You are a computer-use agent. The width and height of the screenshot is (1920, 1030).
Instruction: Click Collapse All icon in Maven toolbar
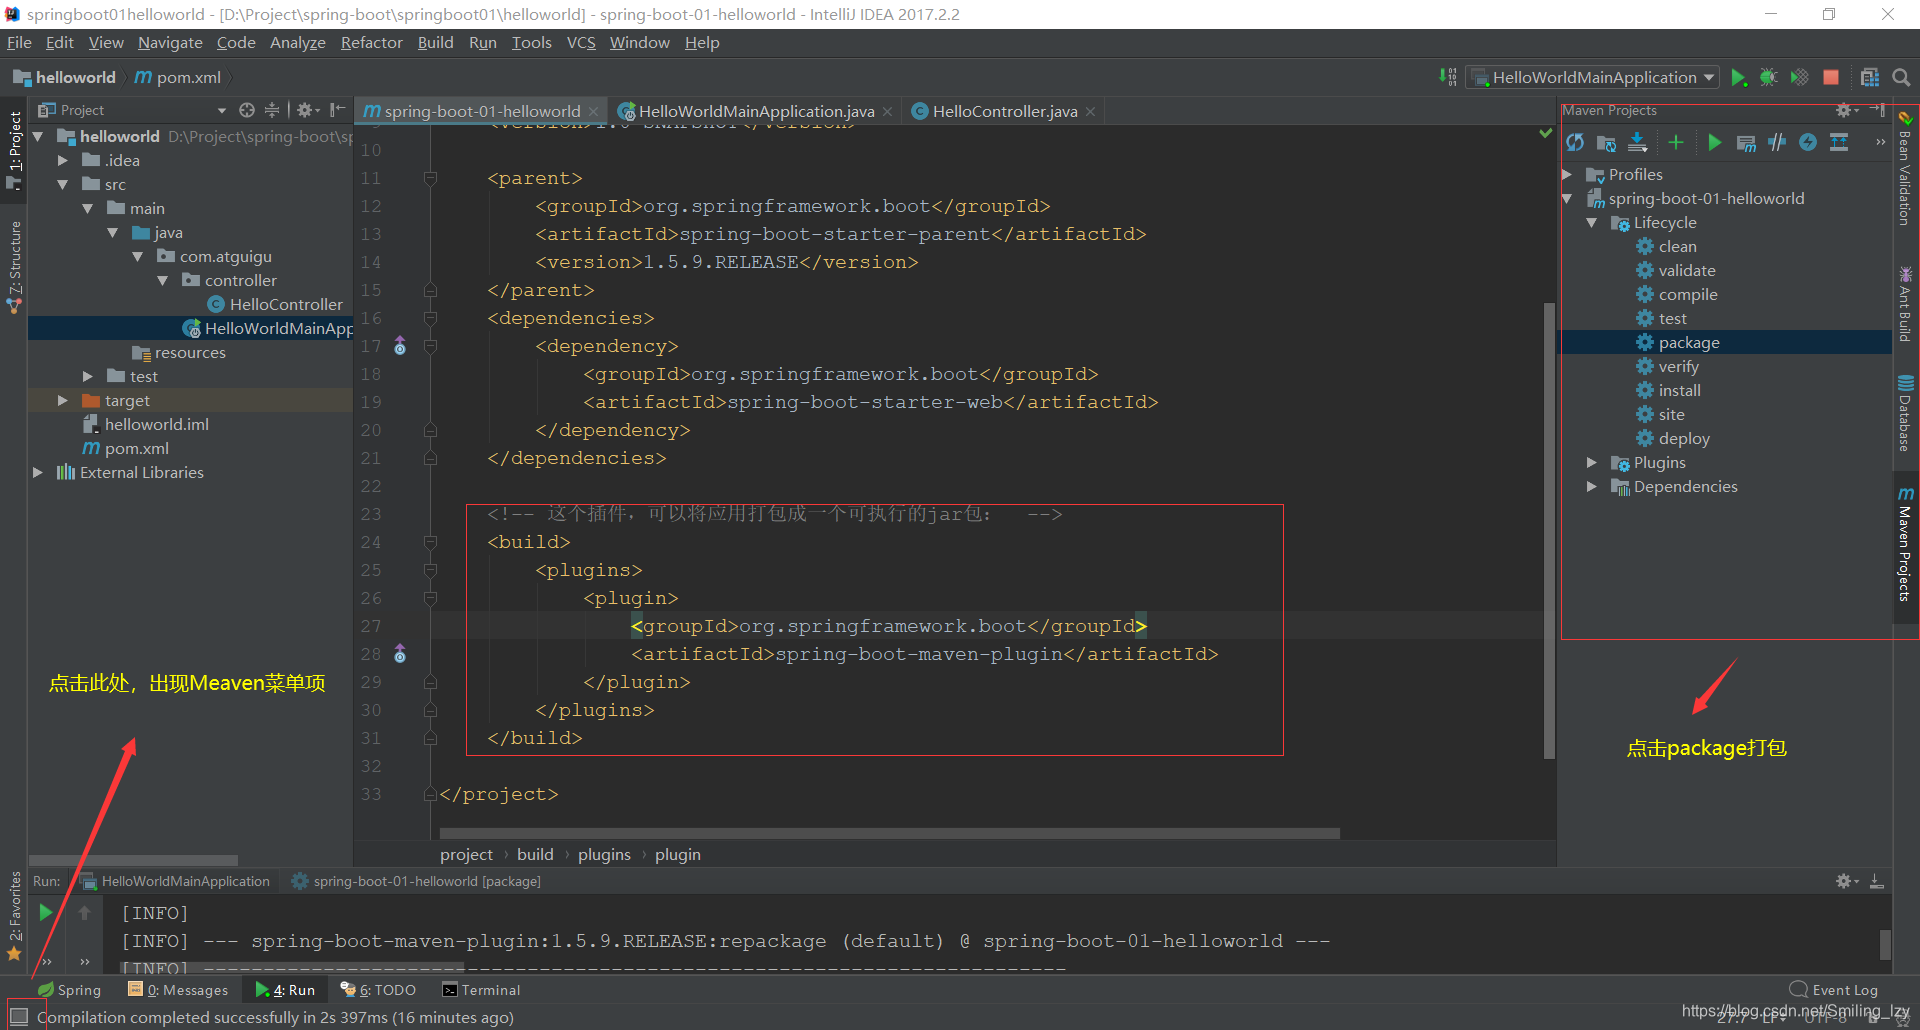coord(1839,143)
